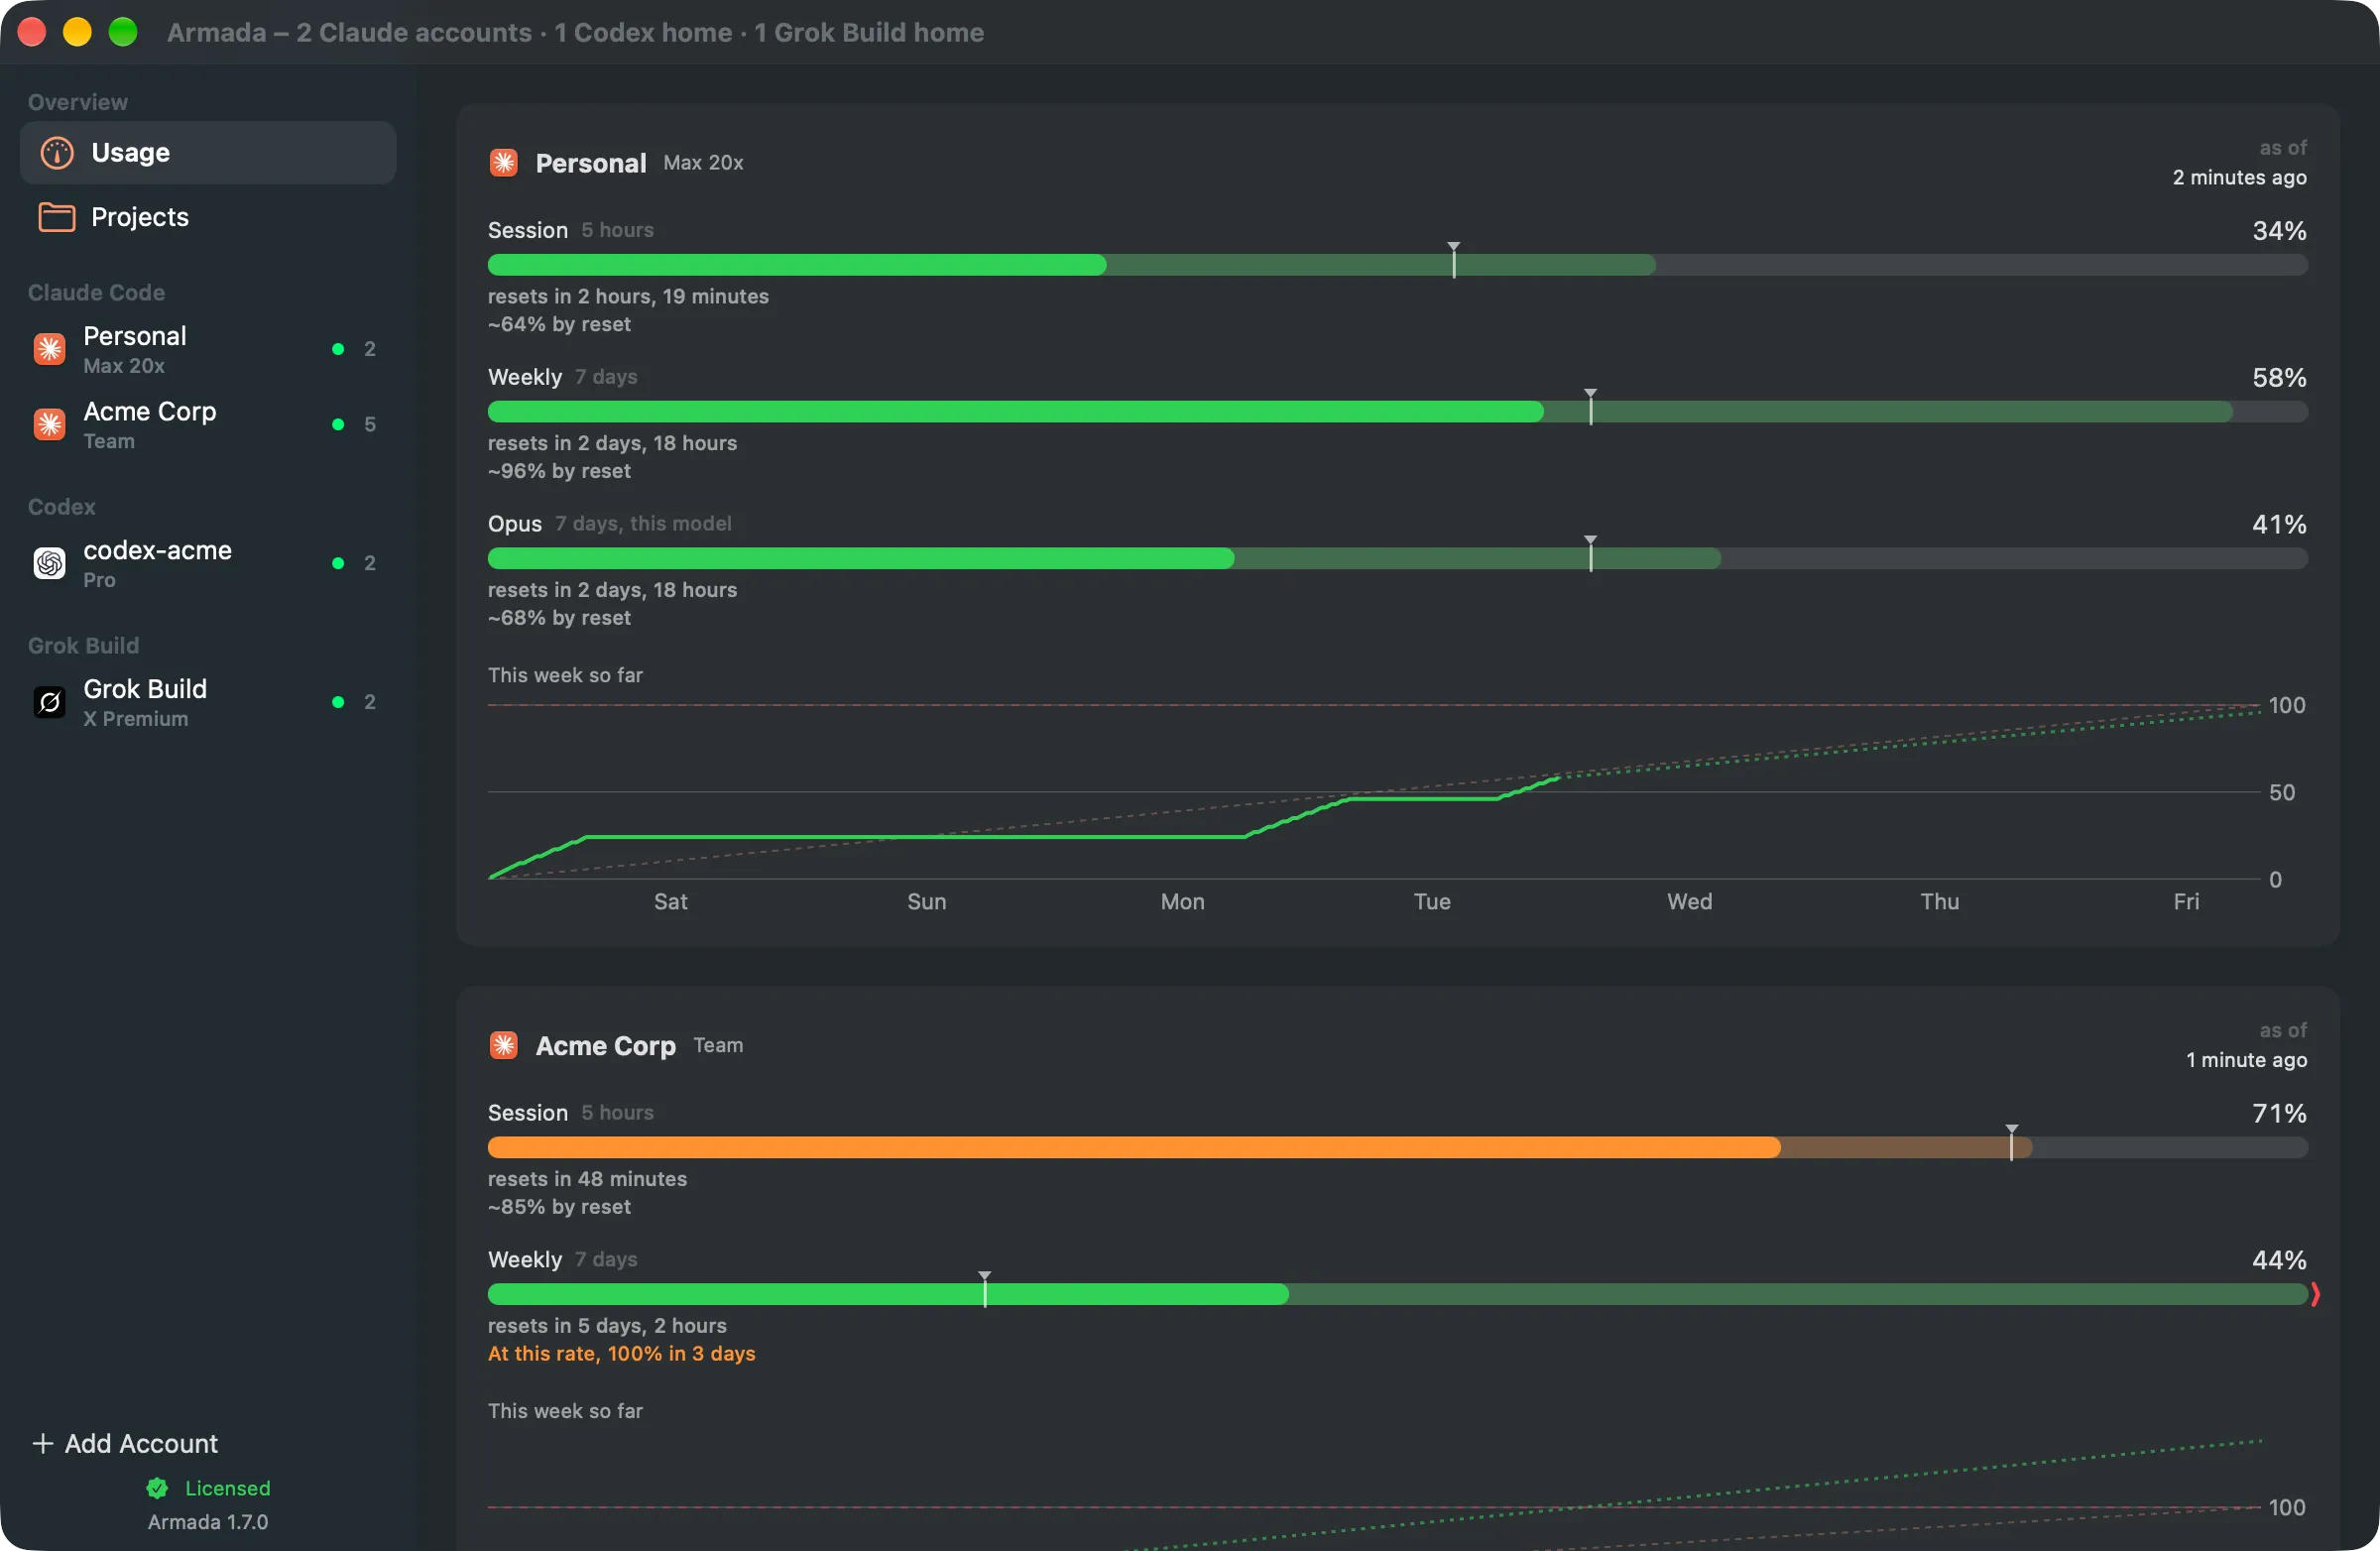
Task: Click the Opus "7 days, this model" label
Action: (643, 524)
